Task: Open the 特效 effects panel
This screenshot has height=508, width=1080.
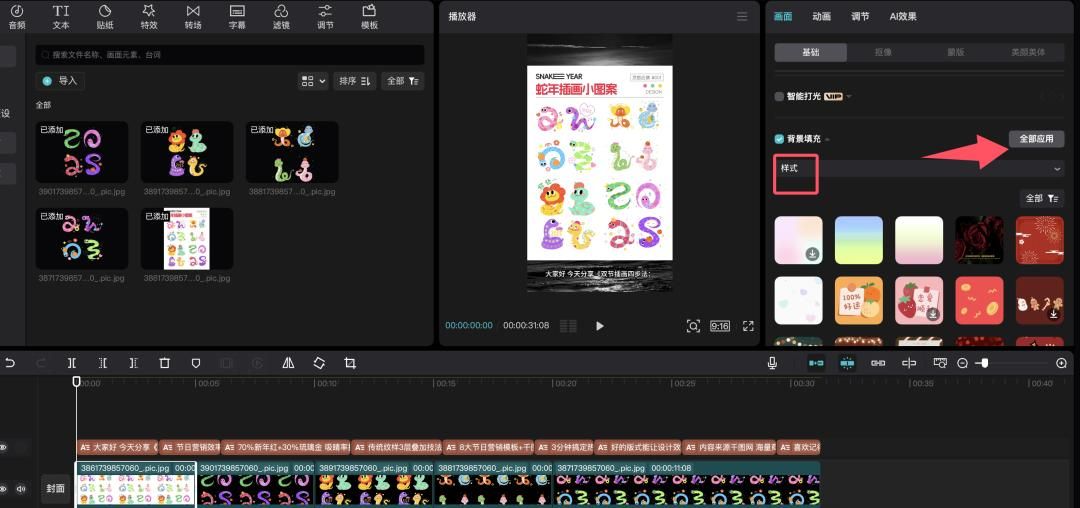Action: click(x=149, y=17)
